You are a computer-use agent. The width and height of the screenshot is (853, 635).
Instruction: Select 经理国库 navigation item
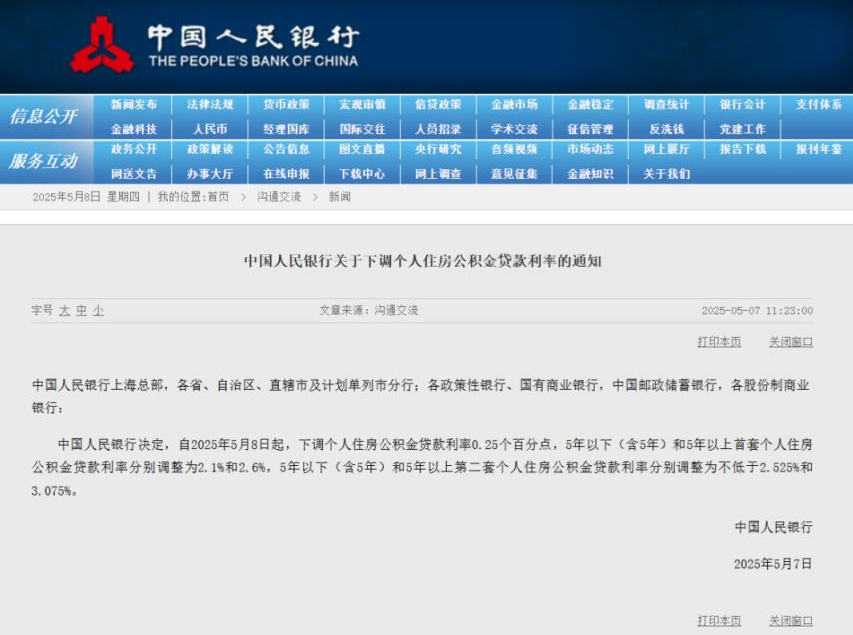[x=286, y=129]
